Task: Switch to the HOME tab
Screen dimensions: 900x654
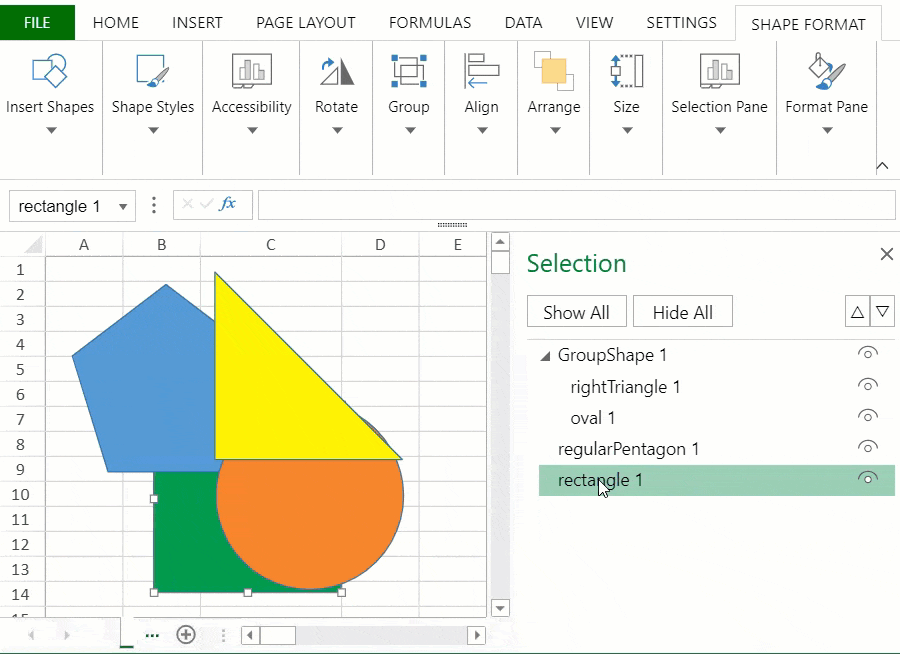Action: [115, 22]
